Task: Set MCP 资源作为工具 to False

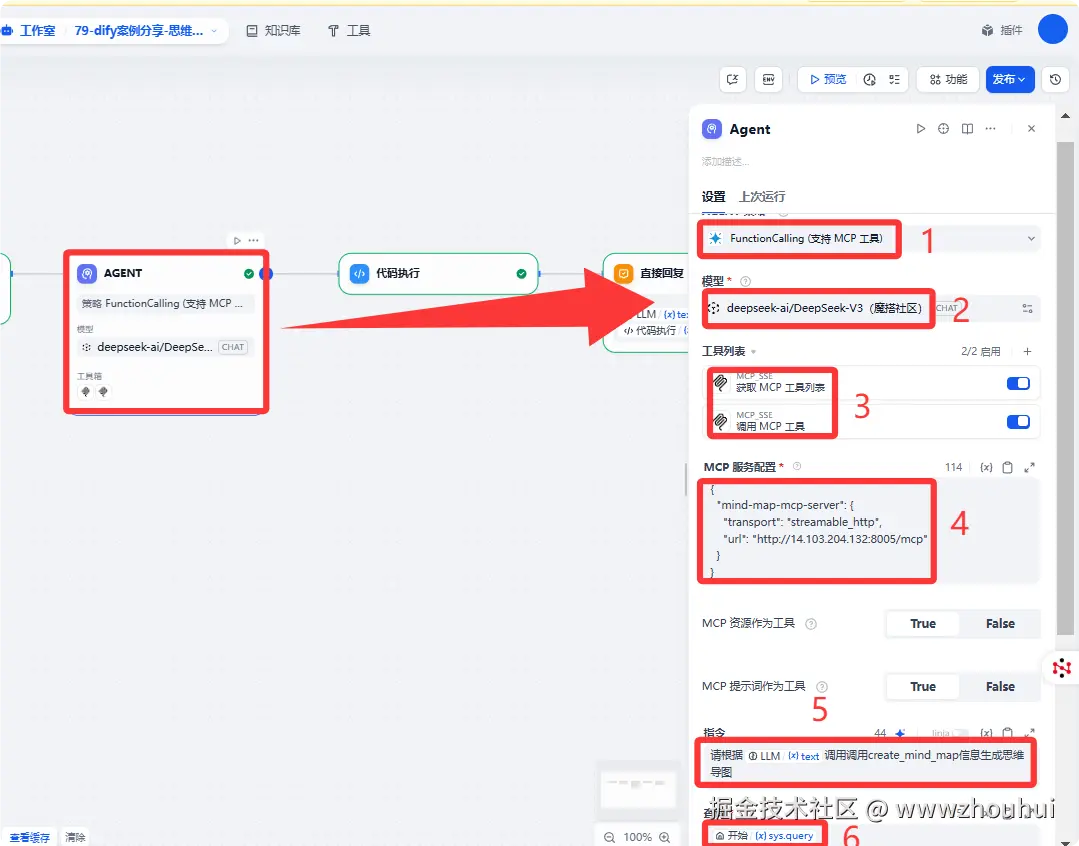Action: coord(1000,624)
